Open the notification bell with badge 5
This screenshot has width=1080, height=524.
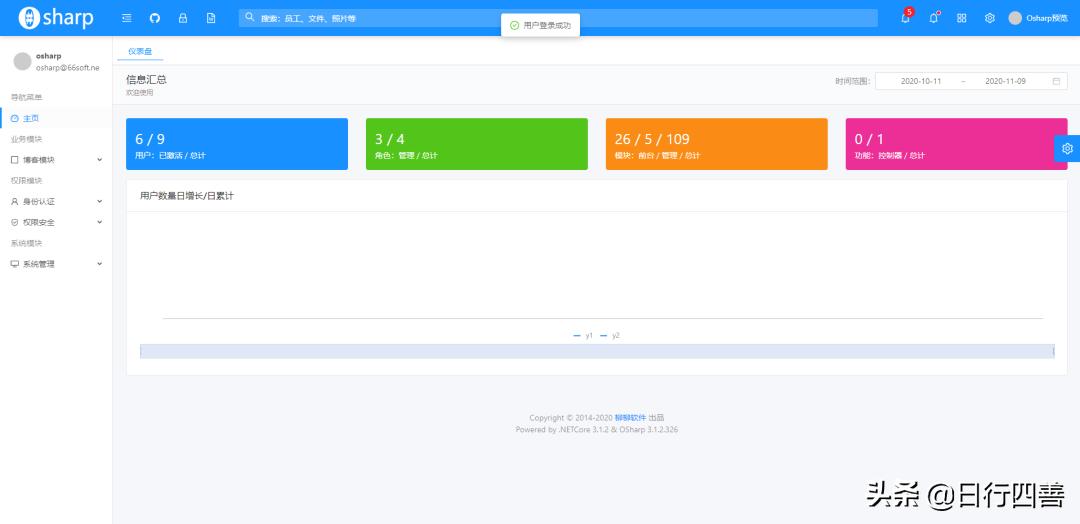[906, 18]
